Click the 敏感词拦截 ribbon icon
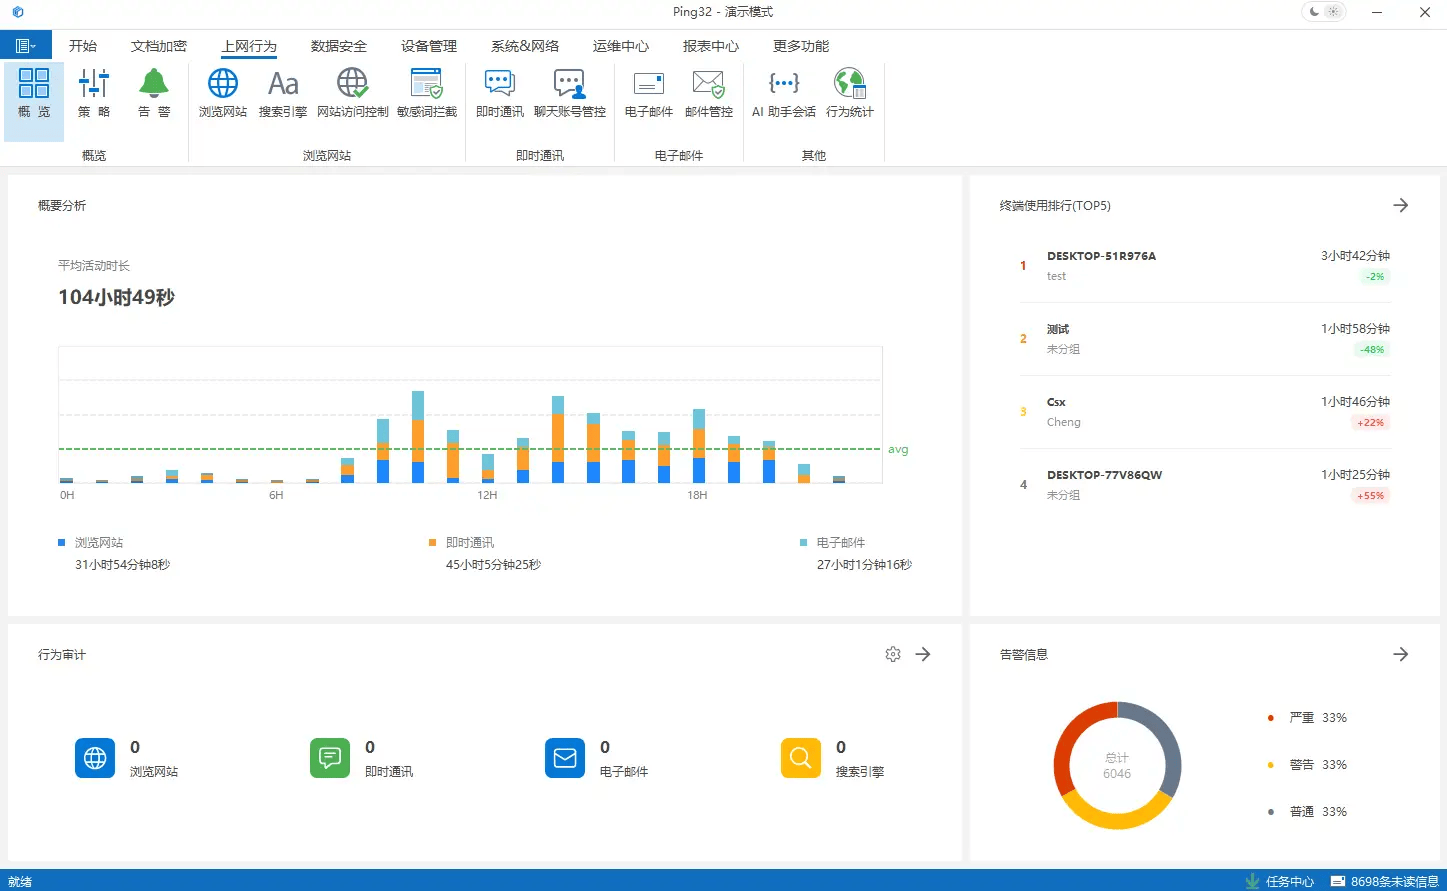Image resolution: width=1447 pixels, height=891 pixels. (426, 93)
